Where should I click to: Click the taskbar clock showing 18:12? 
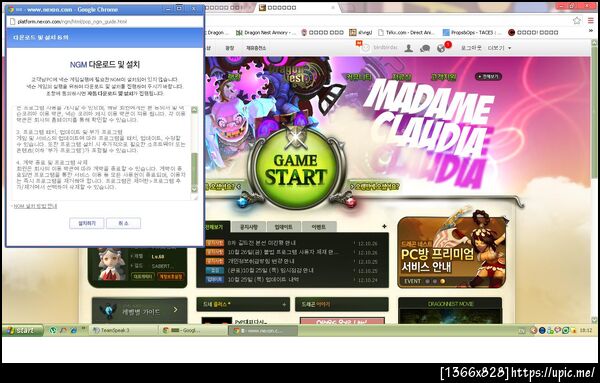tap(586, 330)
